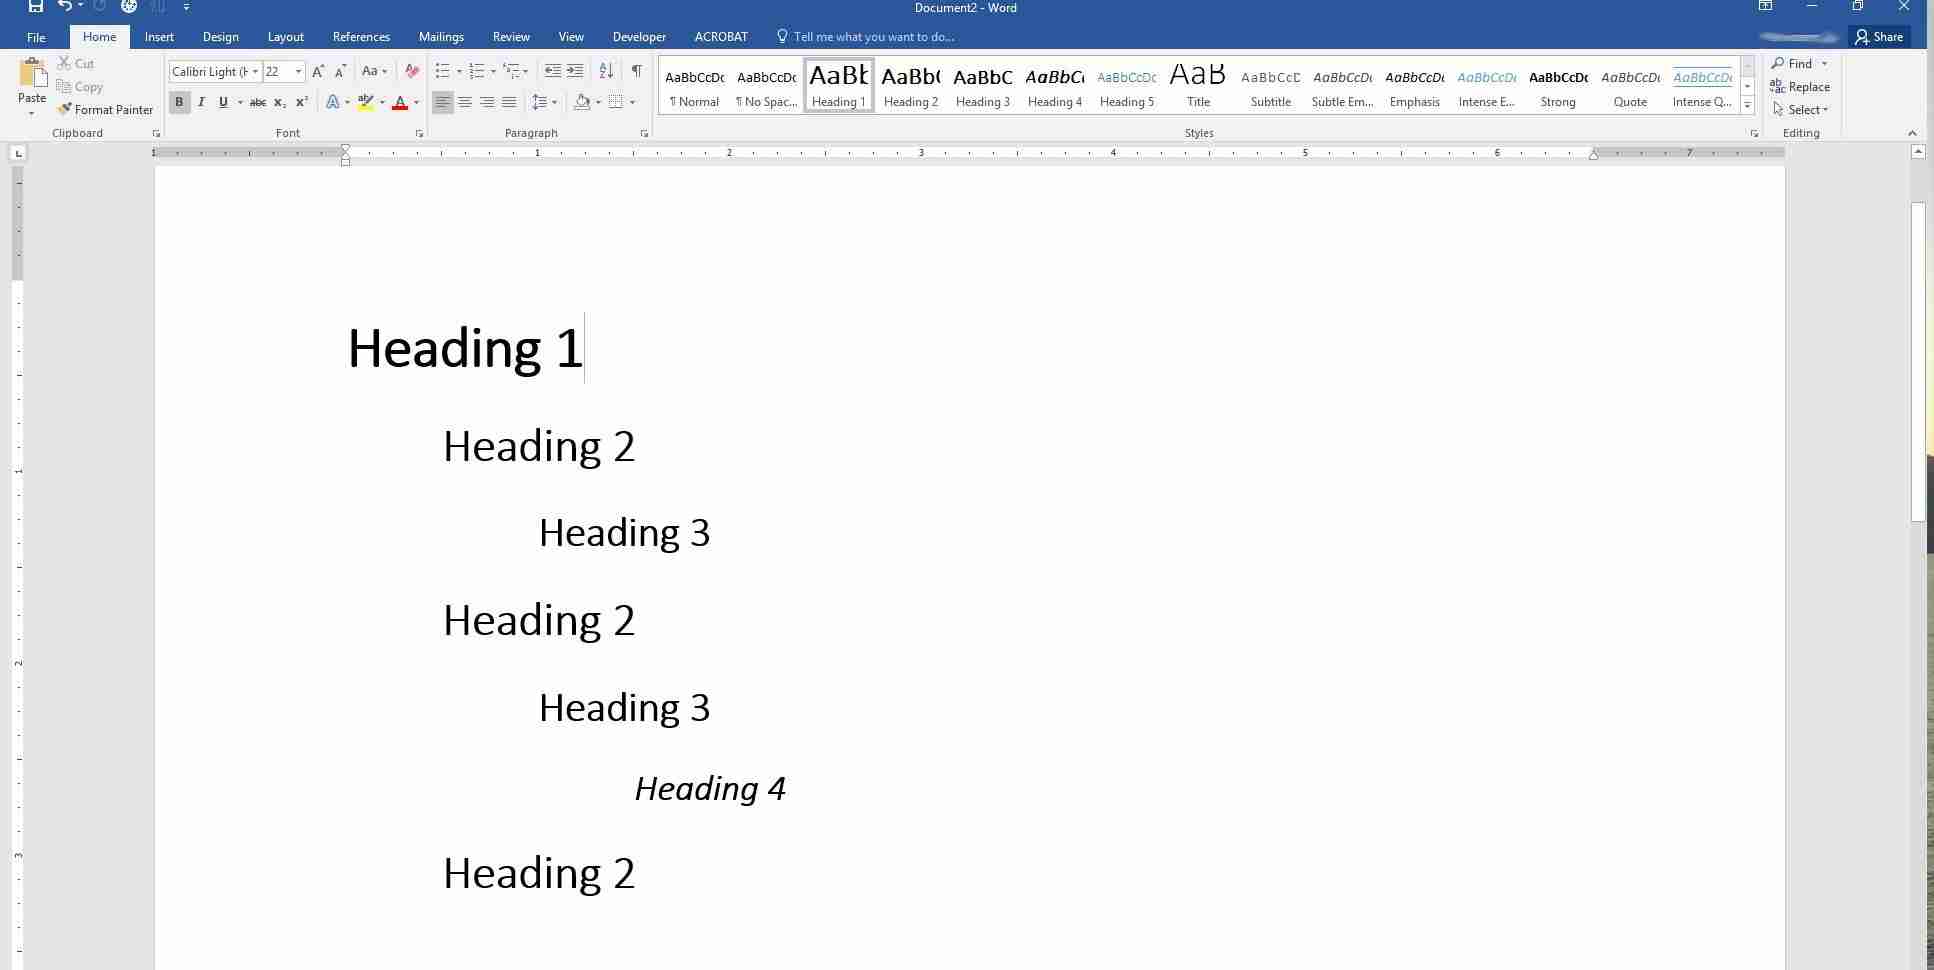This screenshot has width=1934, height=970.
Task: Open the References tab
Action: [x=361, y=37]
